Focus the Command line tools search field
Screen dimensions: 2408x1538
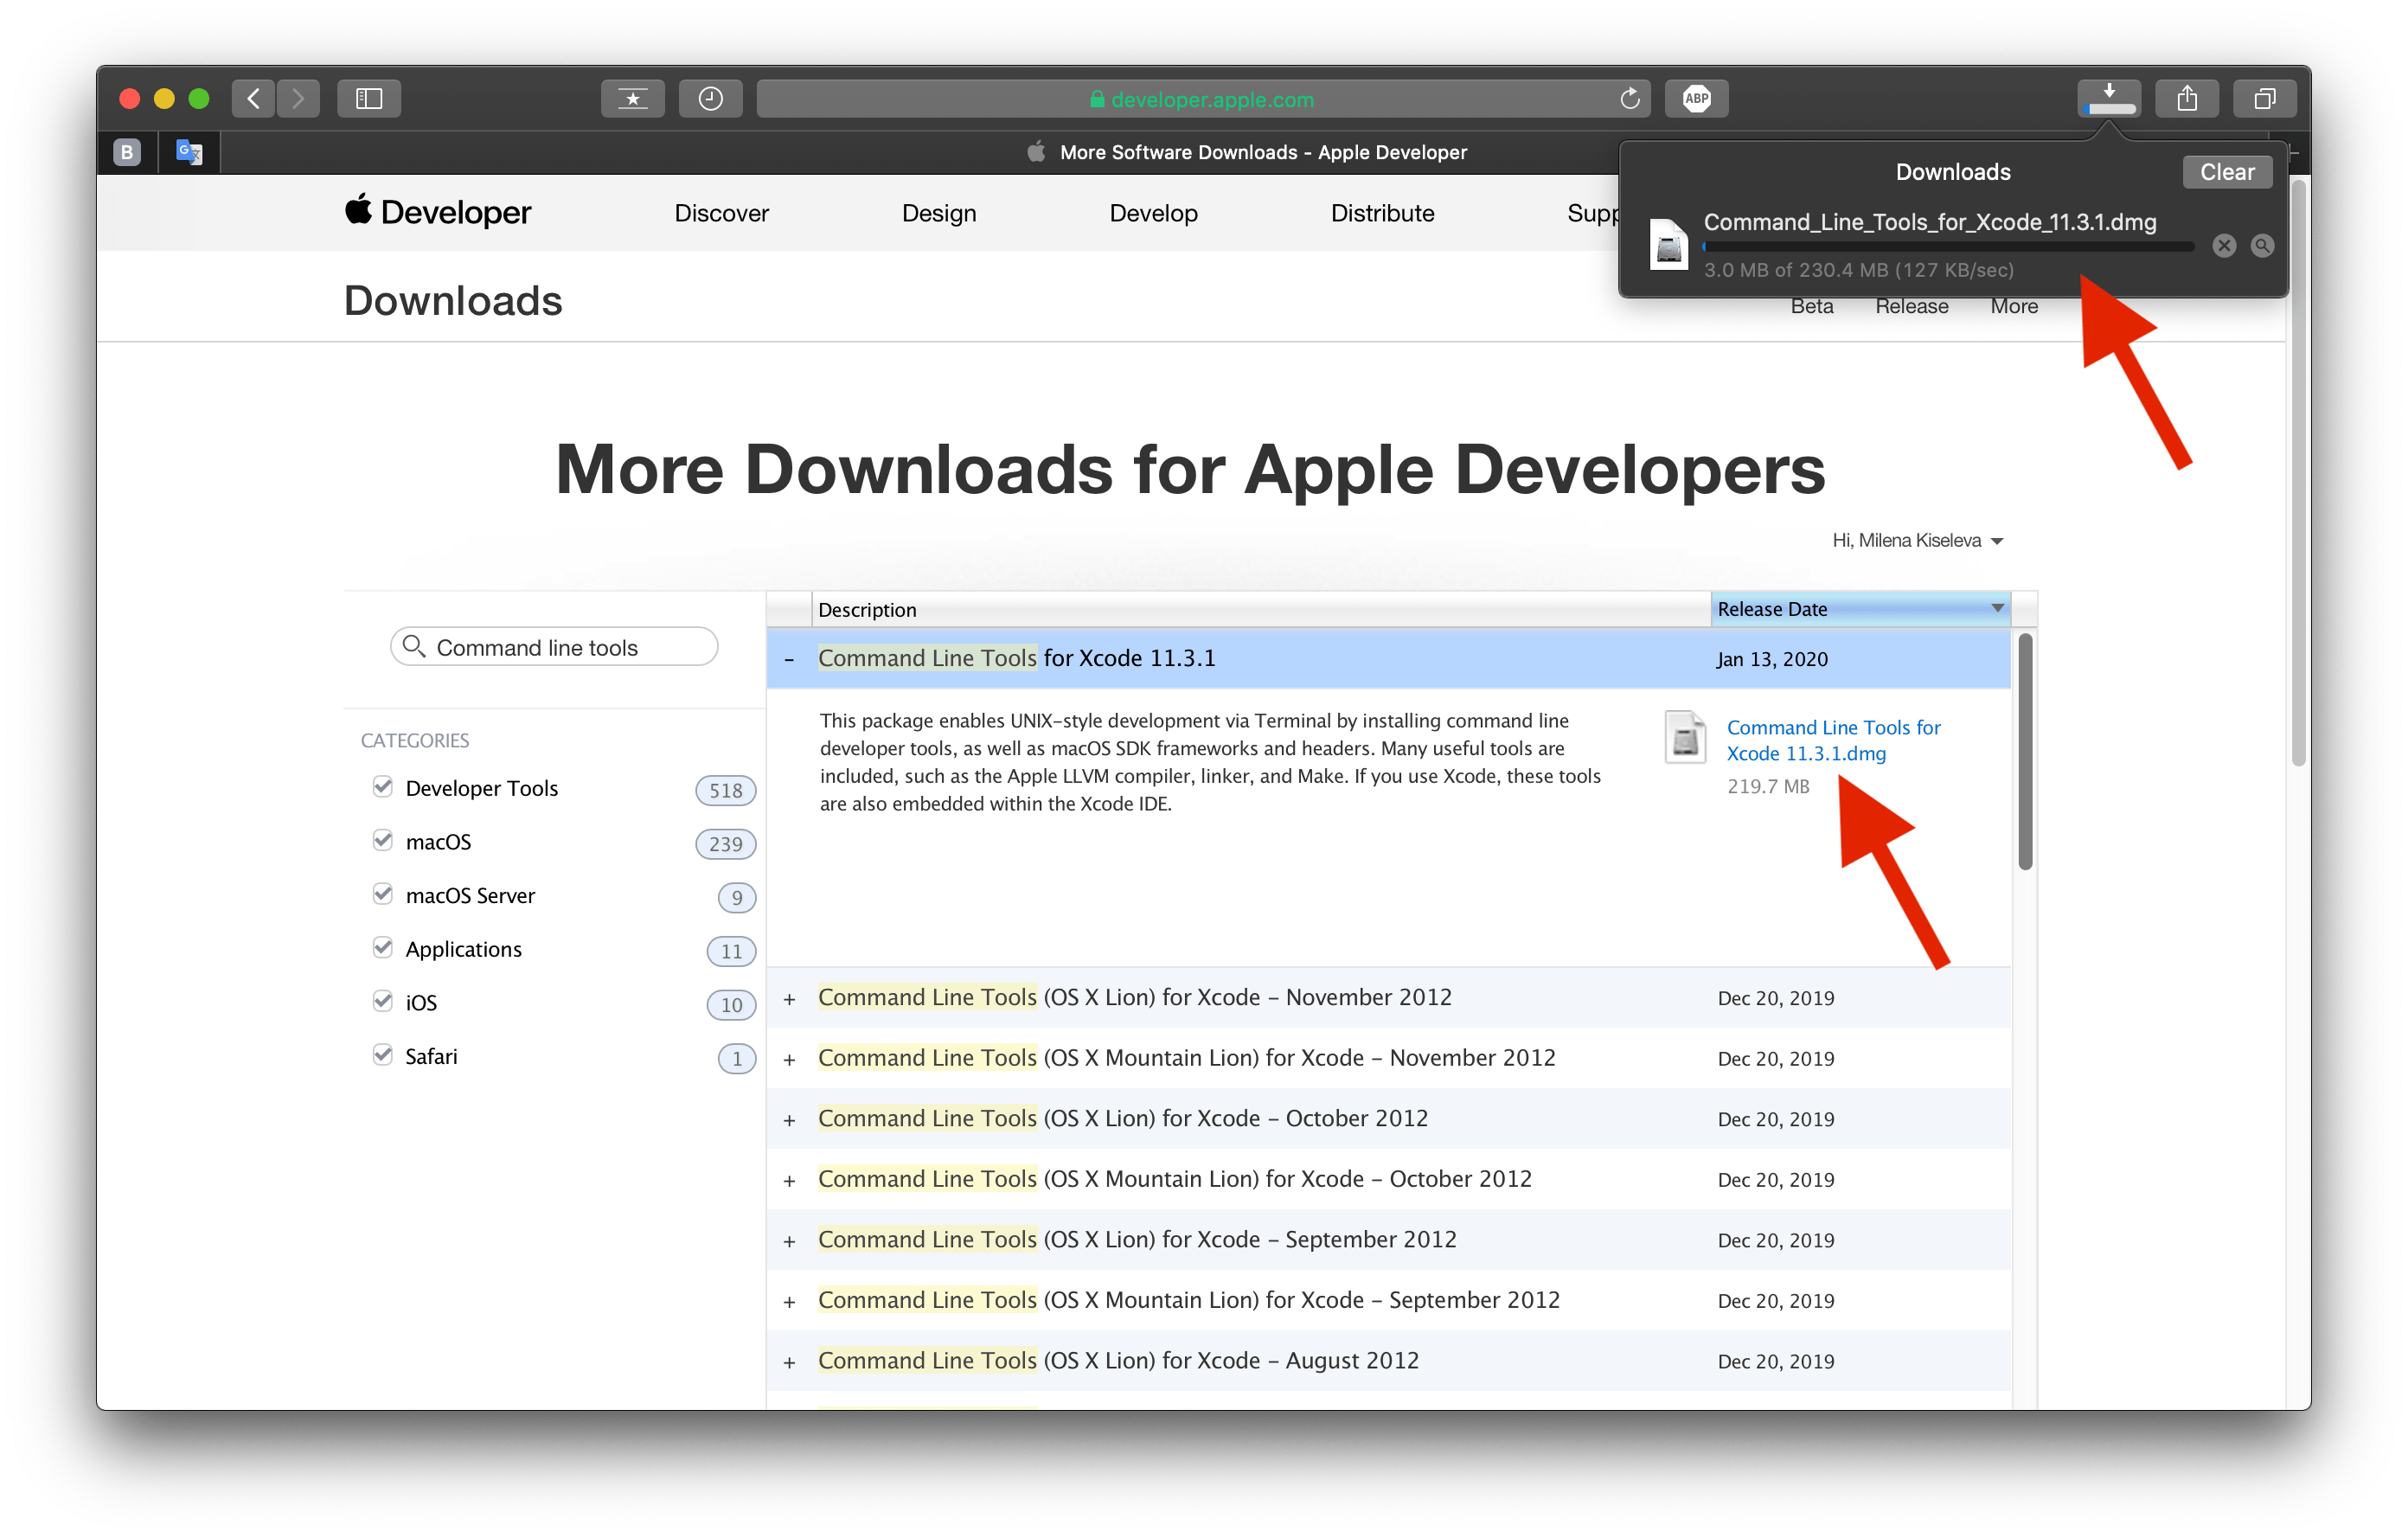click(554, 647)
